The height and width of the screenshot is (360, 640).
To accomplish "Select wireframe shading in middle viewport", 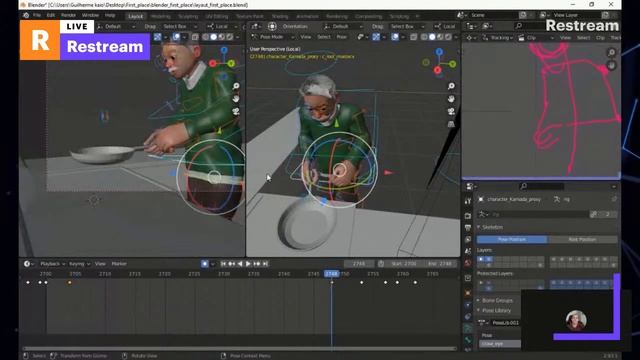I will (424, 37).
